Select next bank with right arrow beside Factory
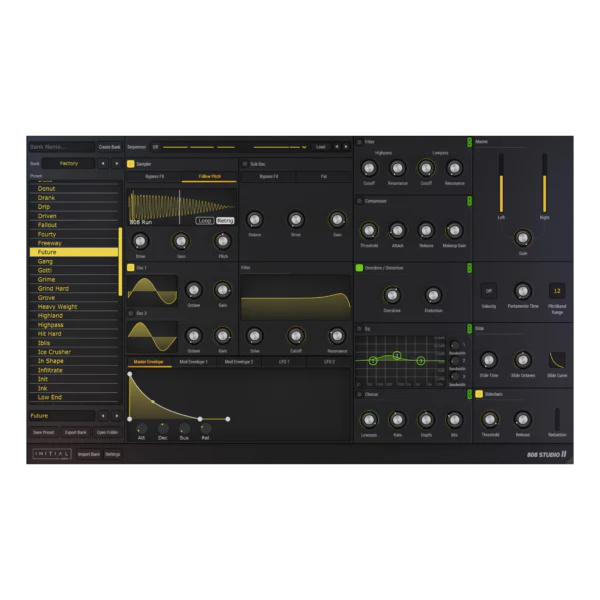 [x=117, y=164]
